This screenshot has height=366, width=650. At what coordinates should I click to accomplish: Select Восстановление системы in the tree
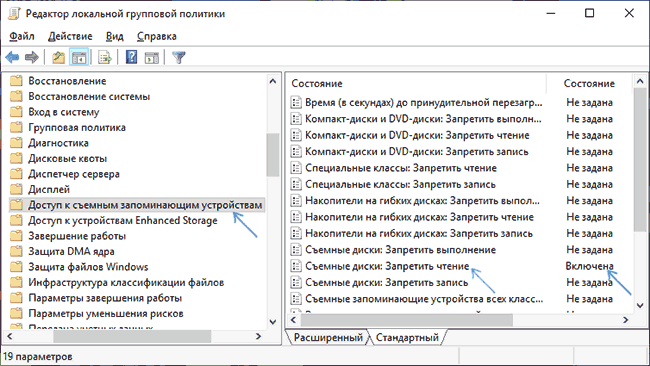[89, 97]
